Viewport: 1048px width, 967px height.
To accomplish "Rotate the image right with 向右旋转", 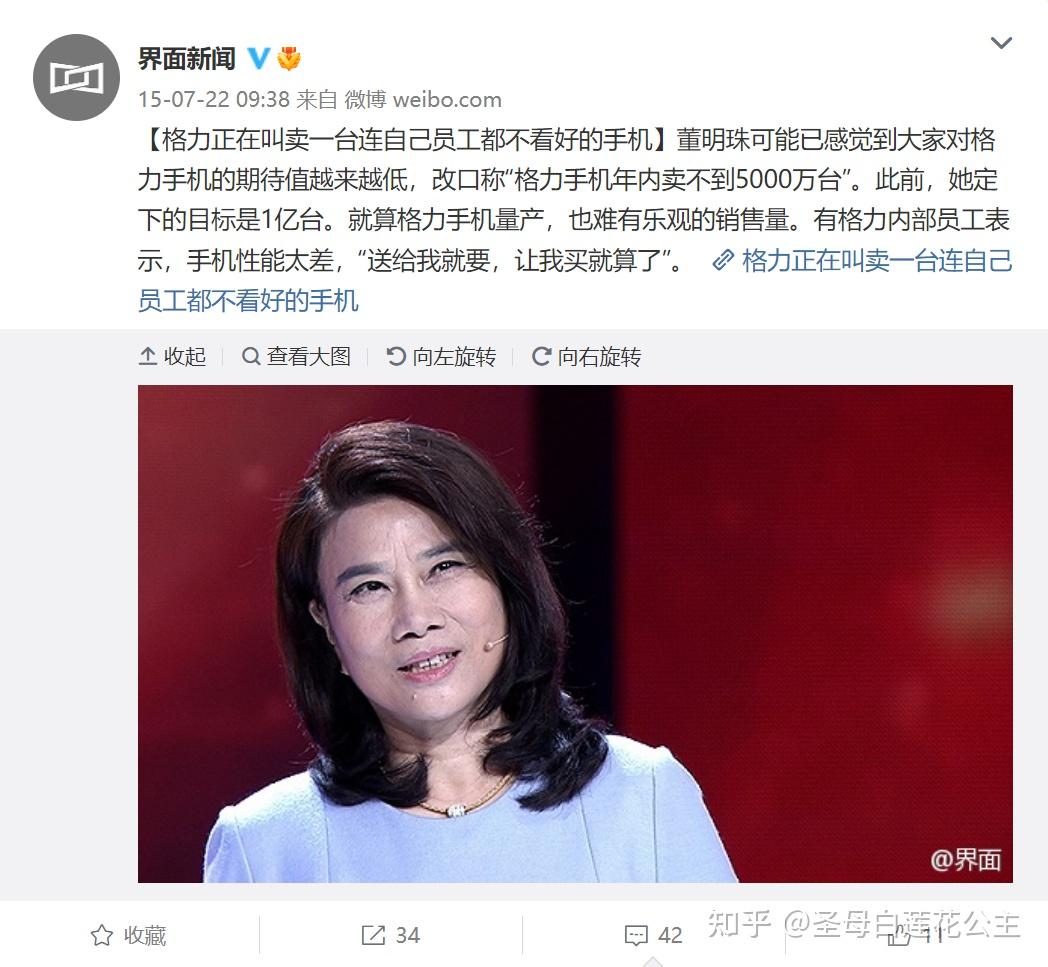I will (x=587, y=356).
